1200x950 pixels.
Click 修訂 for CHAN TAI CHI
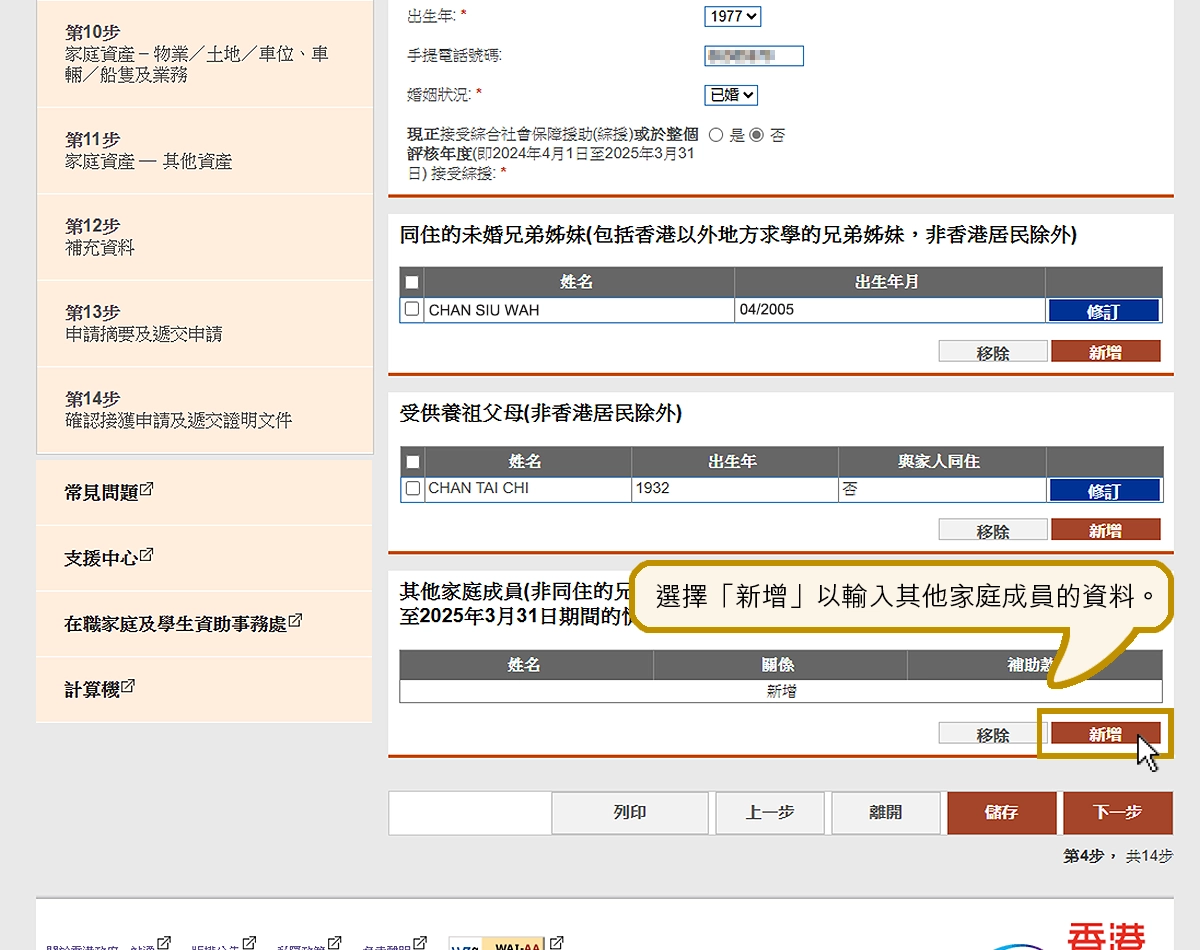pyautogui.click(x=1104, y=490)
